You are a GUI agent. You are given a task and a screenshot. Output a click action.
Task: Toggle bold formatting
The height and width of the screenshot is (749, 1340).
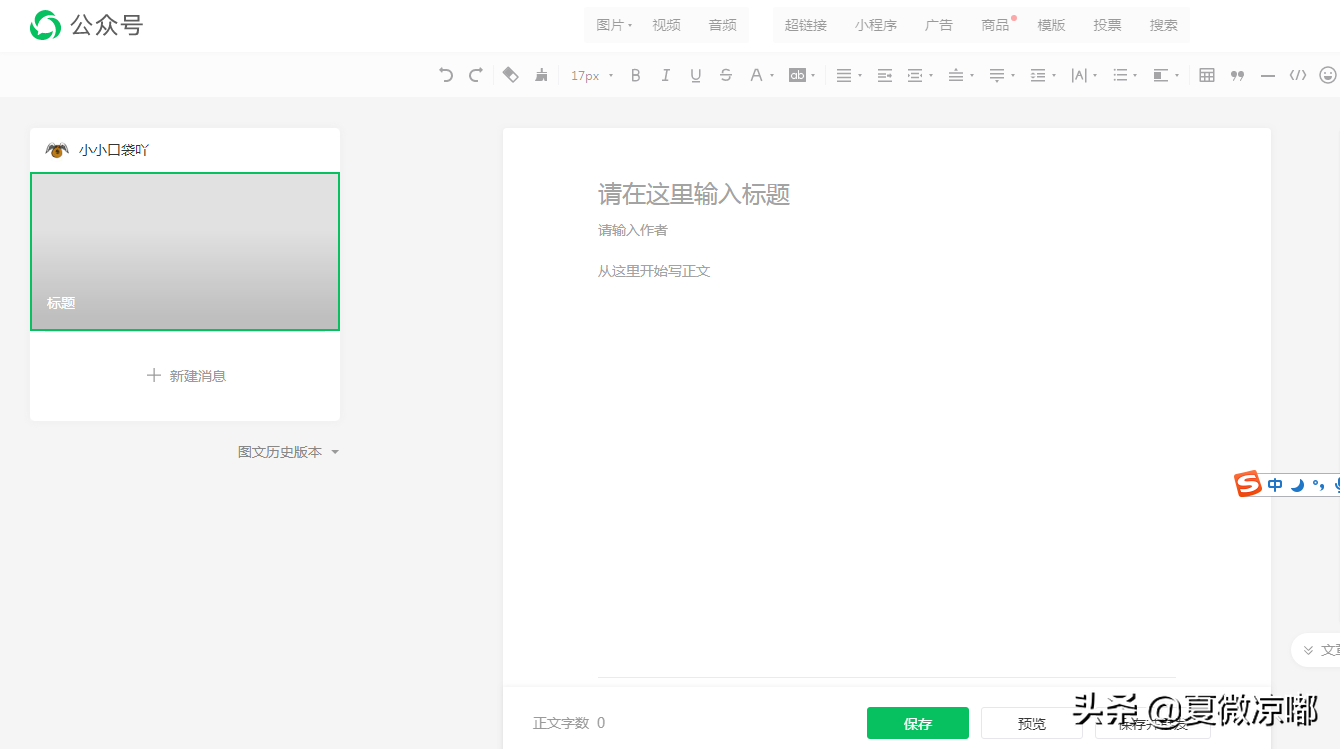pos(635,74)
